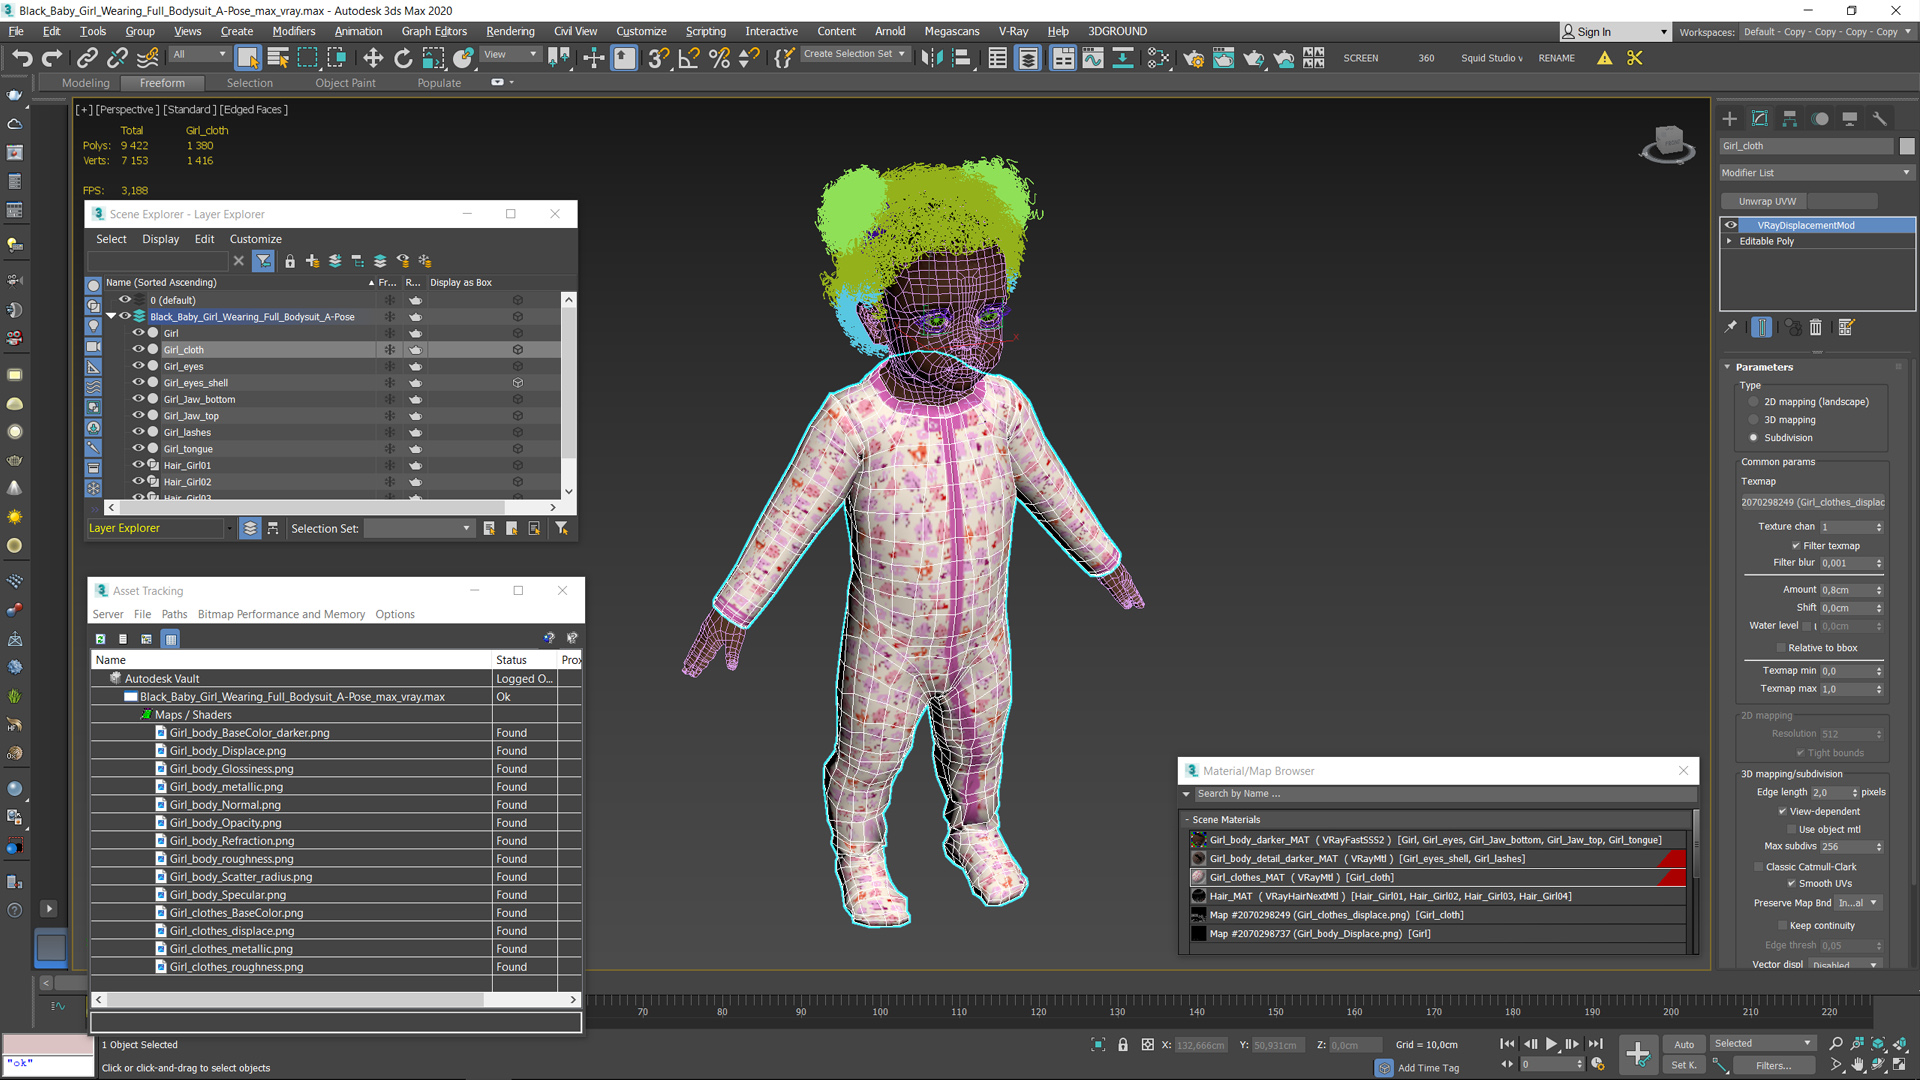Toggle the Smooth UVs checkbox
1920x1080 pixels.
(x=1792, y=884)
